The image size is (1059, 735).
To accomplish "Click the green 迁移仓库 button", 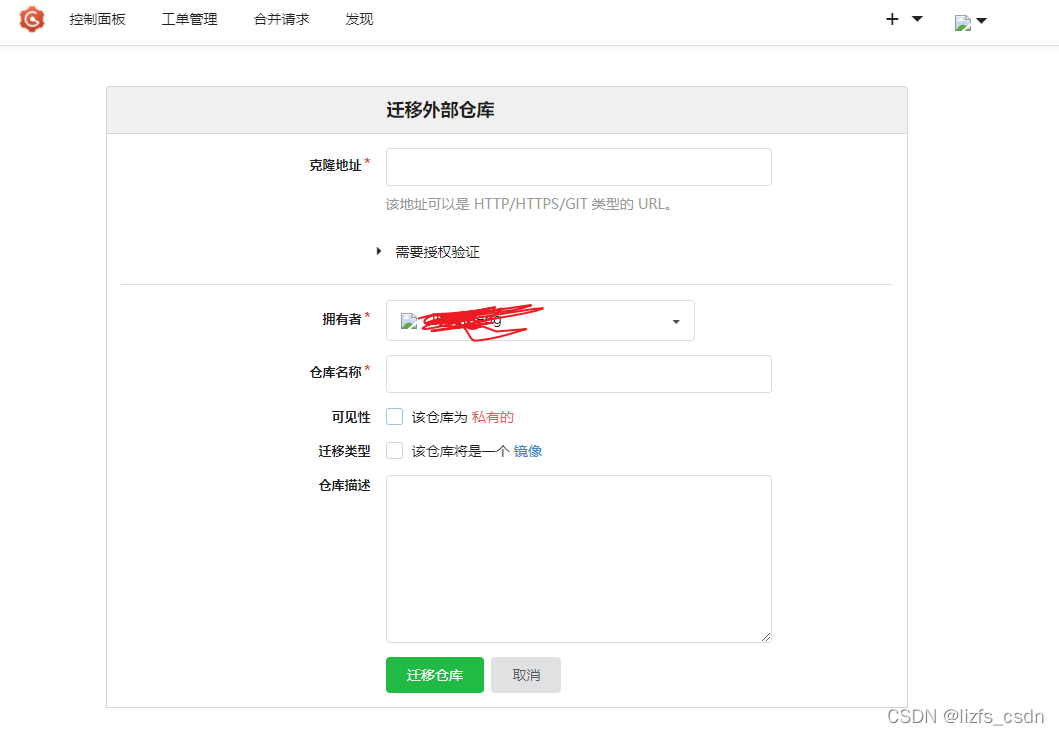I will pyautogui.click(x=434, y=675).
